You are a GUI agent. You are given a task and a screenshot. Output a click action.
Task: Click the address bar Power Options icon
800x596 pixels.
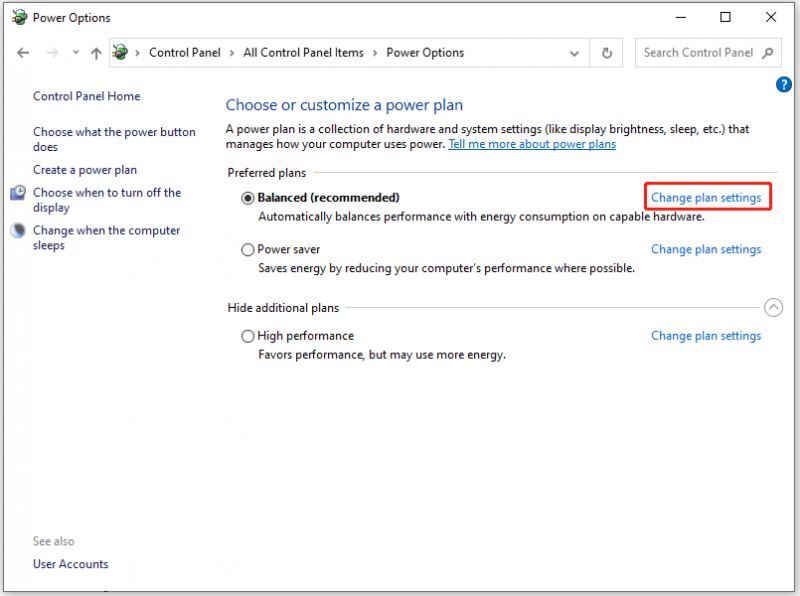click(120, 52)
